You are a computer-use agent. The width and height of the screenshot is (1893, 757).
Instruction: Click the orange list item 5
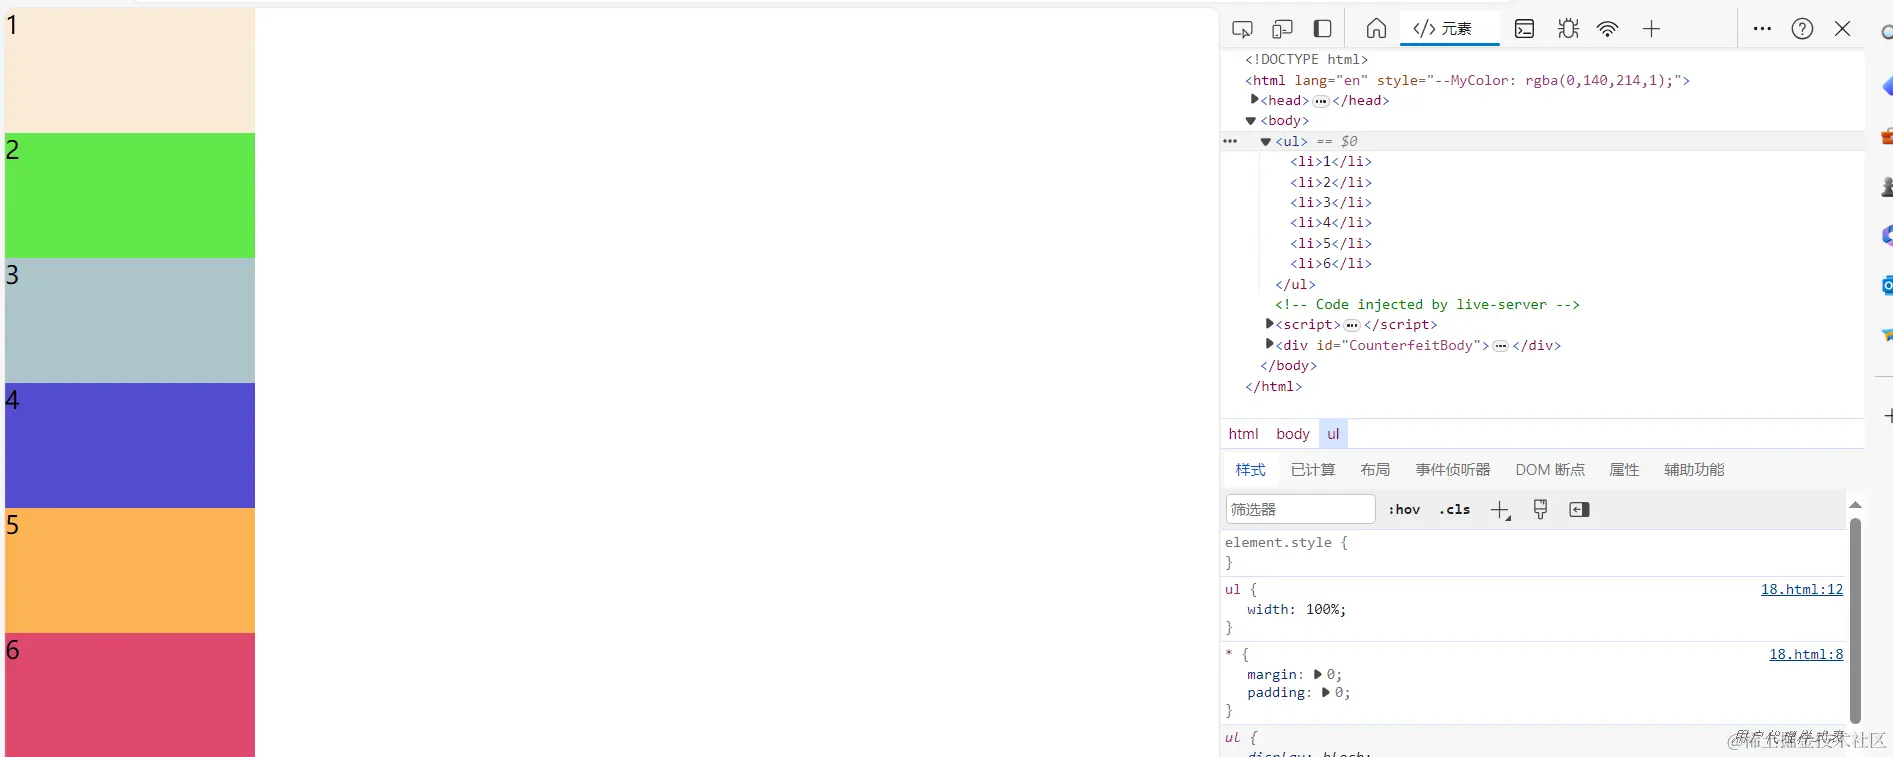tap(130, 571)
